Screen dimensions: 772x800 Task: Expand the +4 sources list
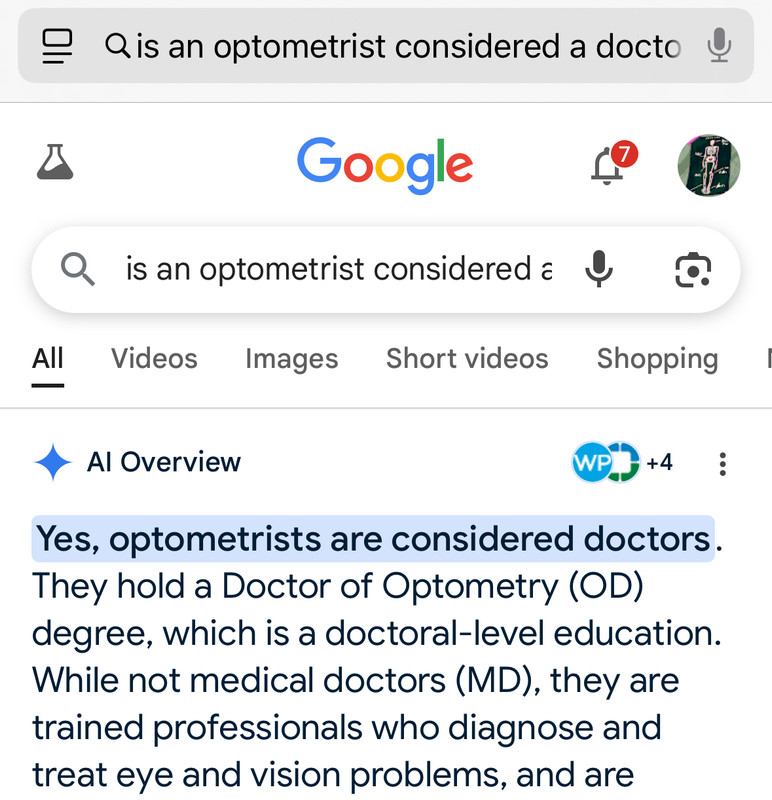click(659, 463)
